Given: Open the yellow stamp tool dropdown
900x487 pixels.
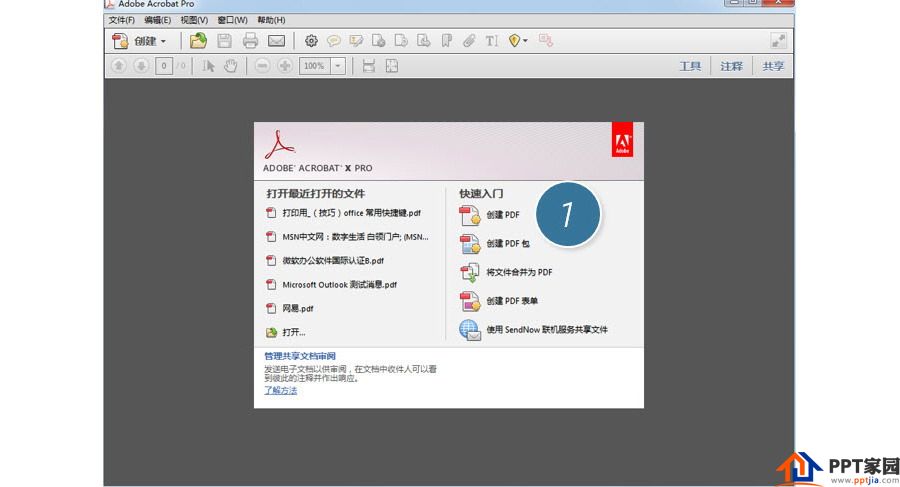Looking at the screenshot, I should [518, 41].
